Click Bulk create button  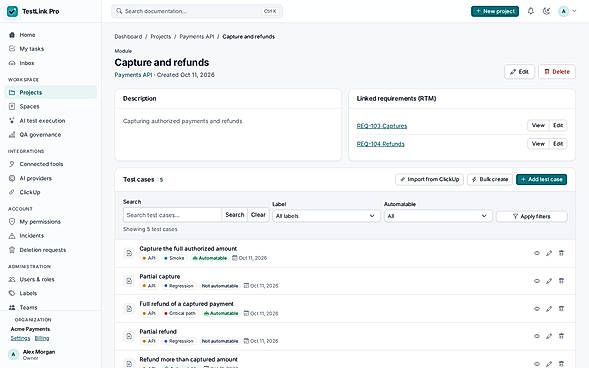[490, 179]
